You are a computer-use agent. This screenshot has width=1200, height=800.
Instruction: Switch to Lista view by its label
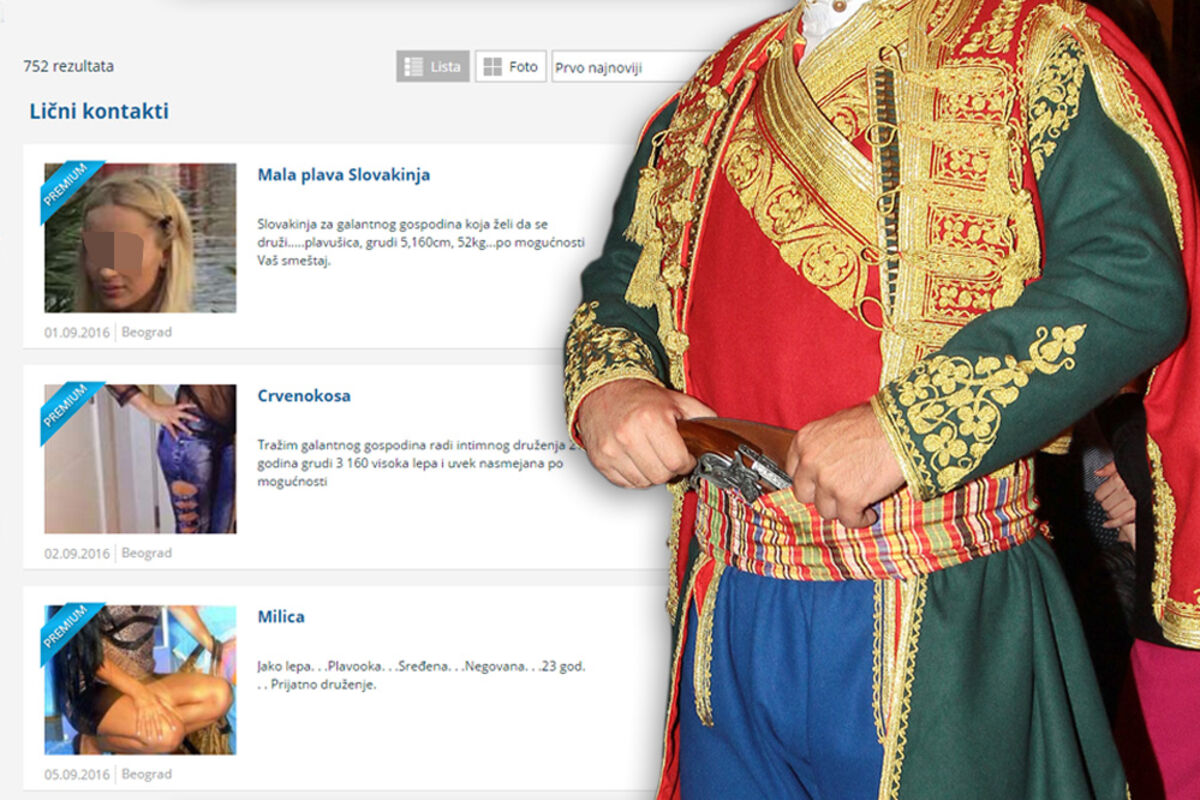point(446,67)
